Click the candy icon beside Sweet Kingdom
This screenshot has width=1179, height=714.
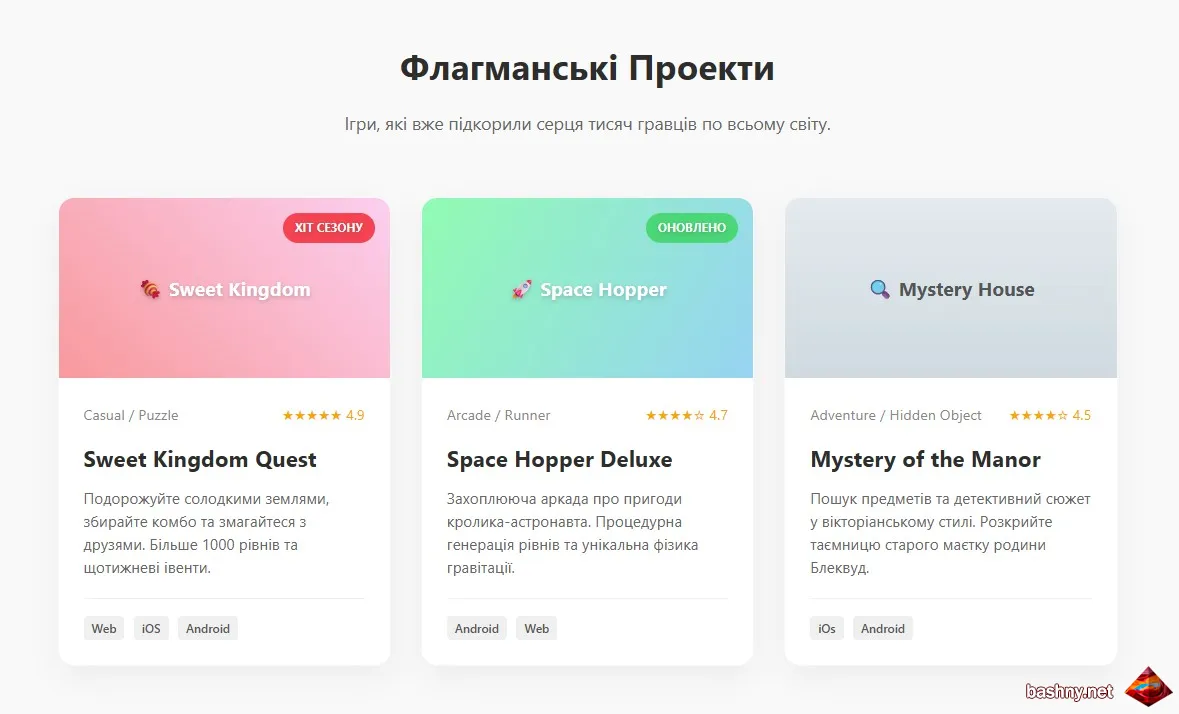tap(150, 289)
